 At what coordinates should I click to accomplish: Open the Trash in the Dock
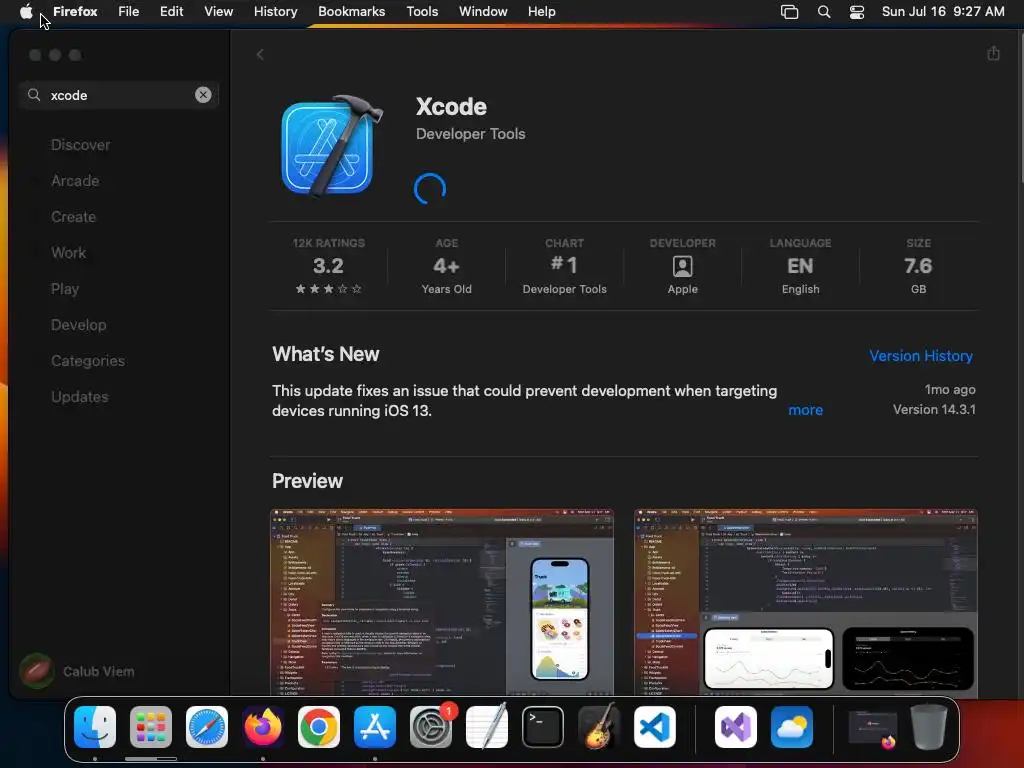929,726
